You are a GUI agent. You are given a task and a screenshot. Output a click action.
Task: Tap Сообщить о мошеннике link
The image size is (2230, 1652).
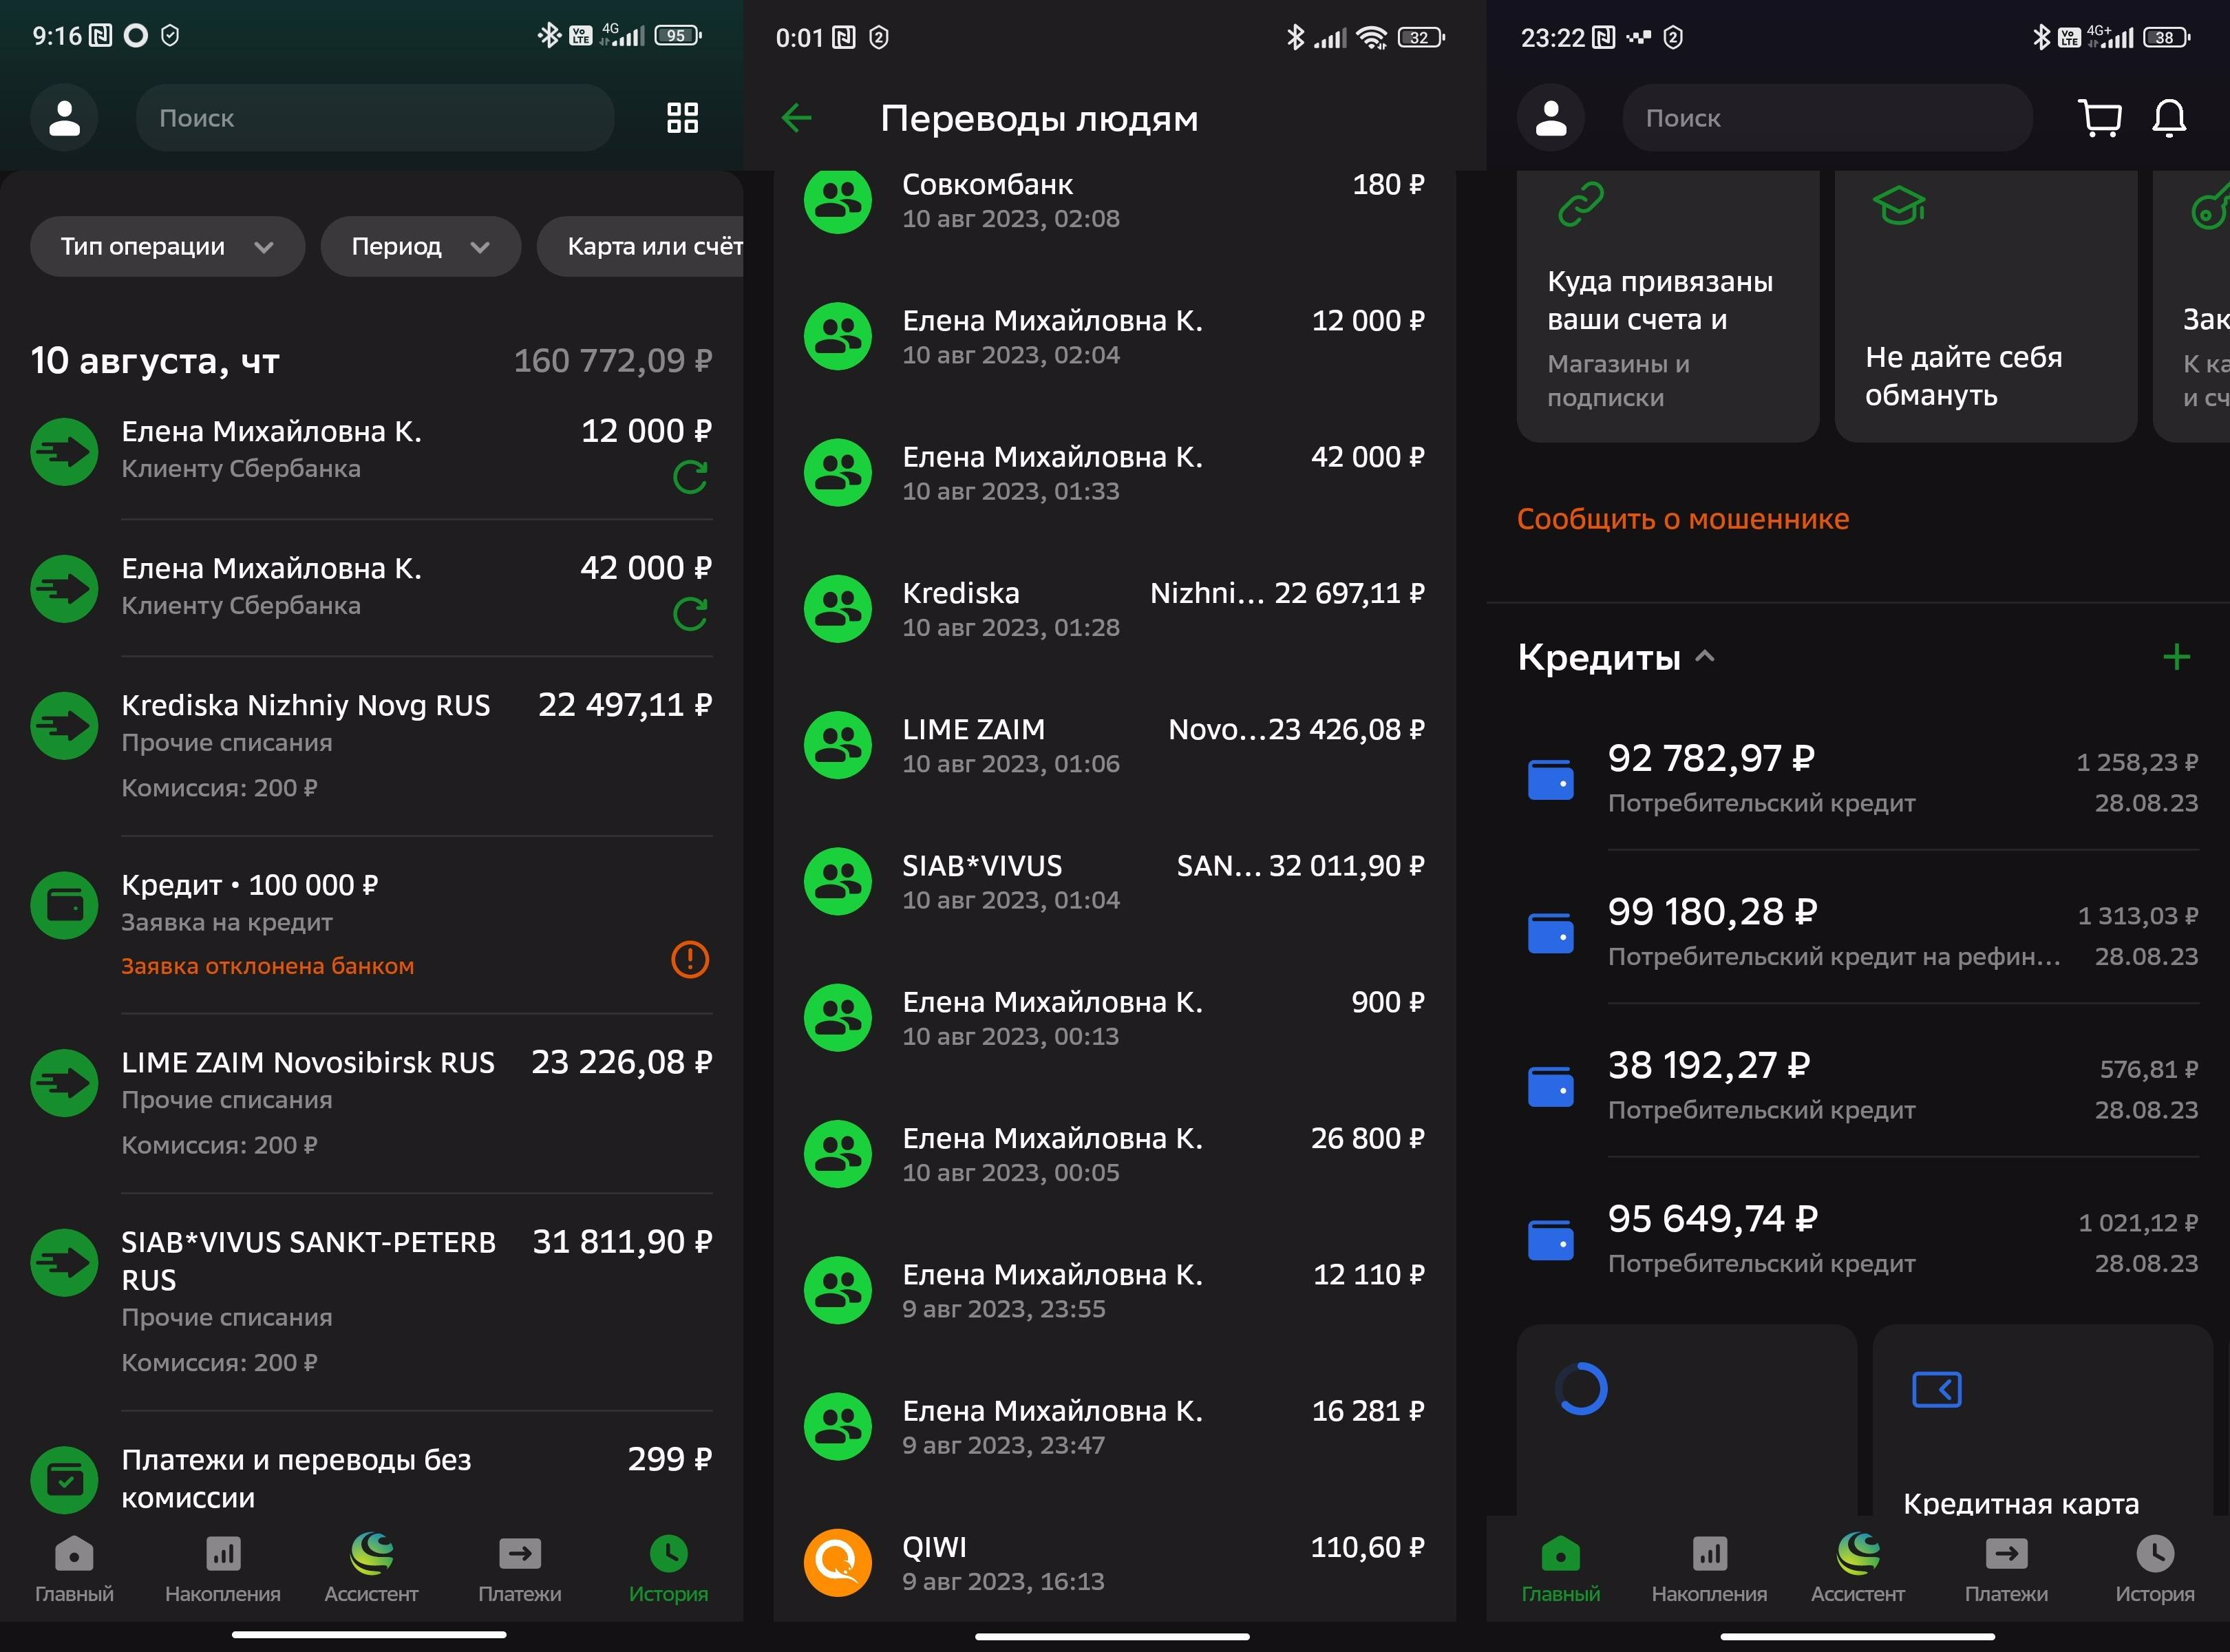pos(1683,519)
